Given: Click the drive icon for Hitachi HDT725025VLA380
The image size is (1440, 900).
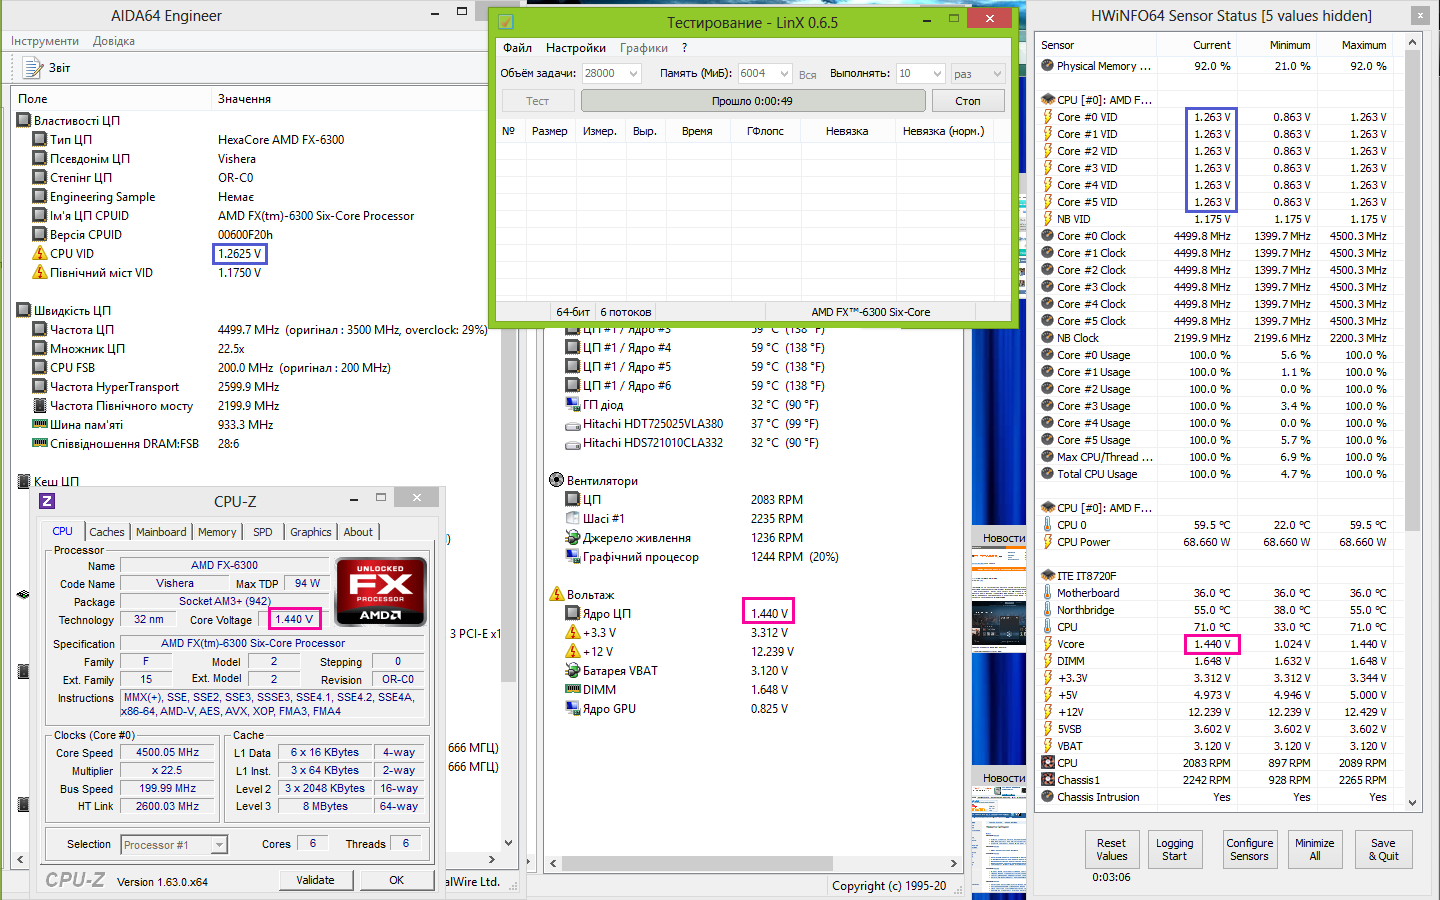Looking at the screenshot, I should pyautogui.click(x=573, y=424).
